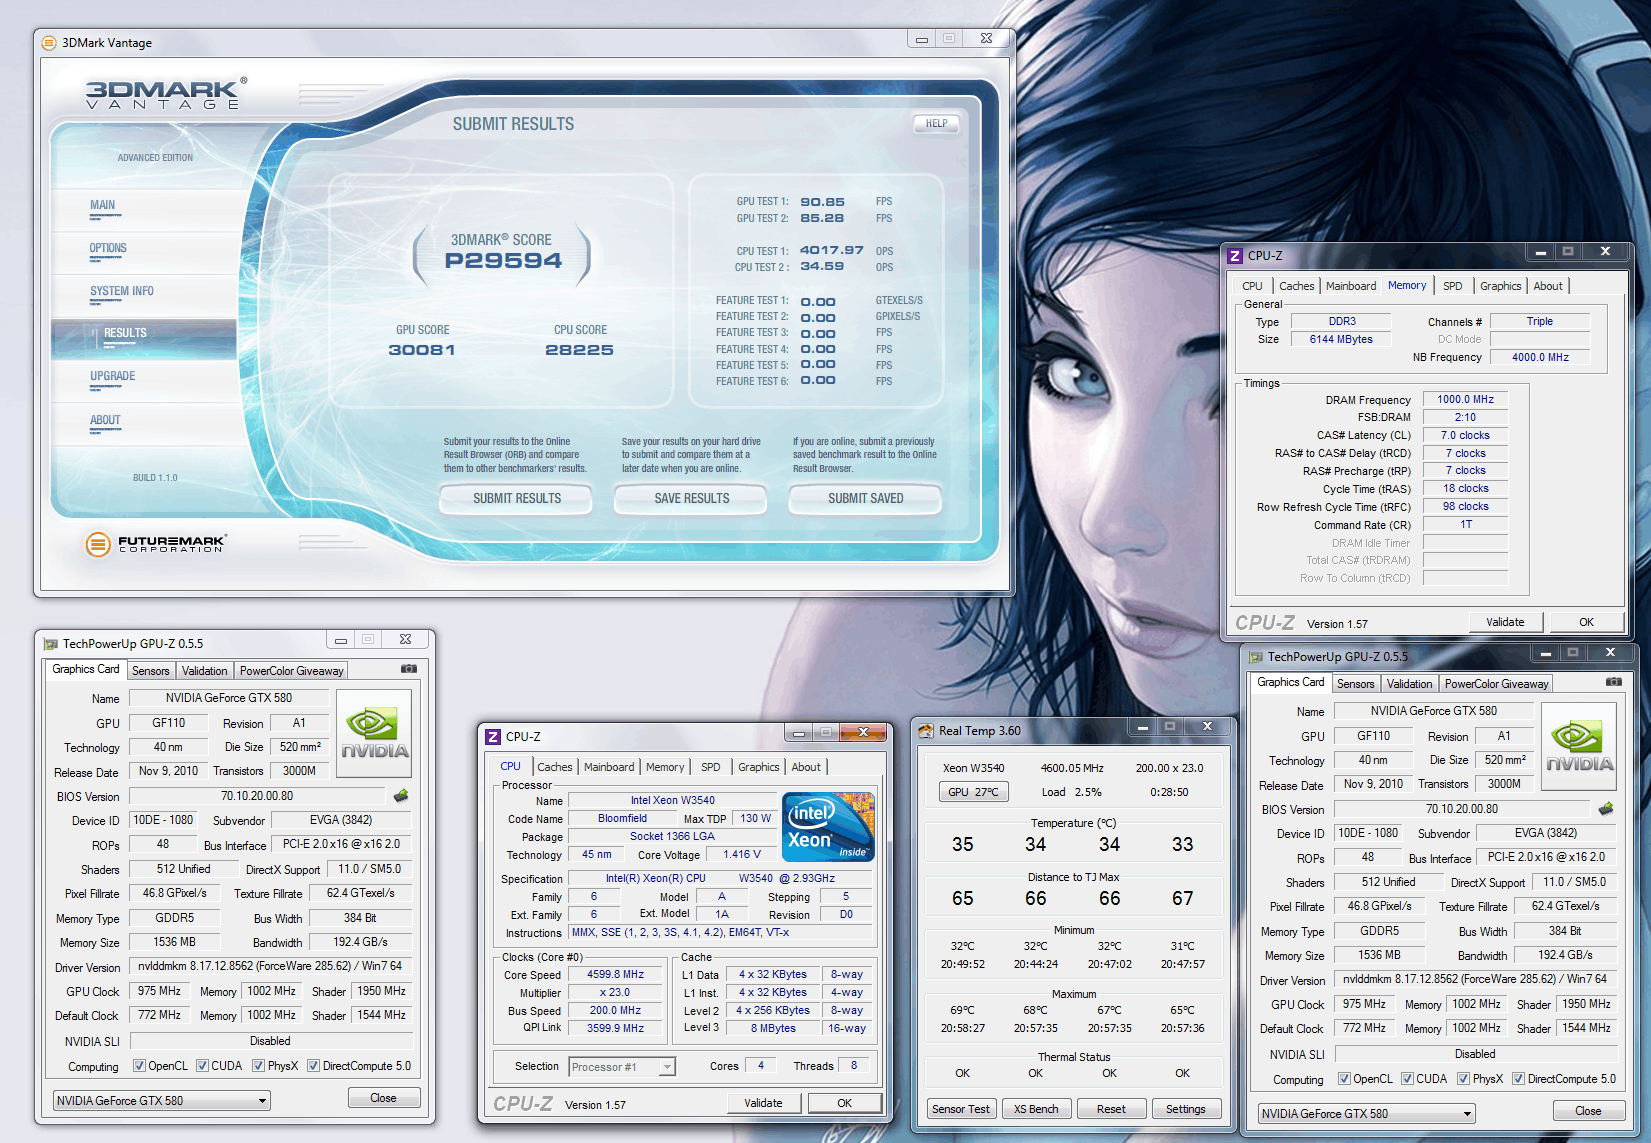The width and height of the screenshot is (1651, 1143).
Task: Open Graphics tab in upper CPU-Z window
Action: coord(1501,286)
